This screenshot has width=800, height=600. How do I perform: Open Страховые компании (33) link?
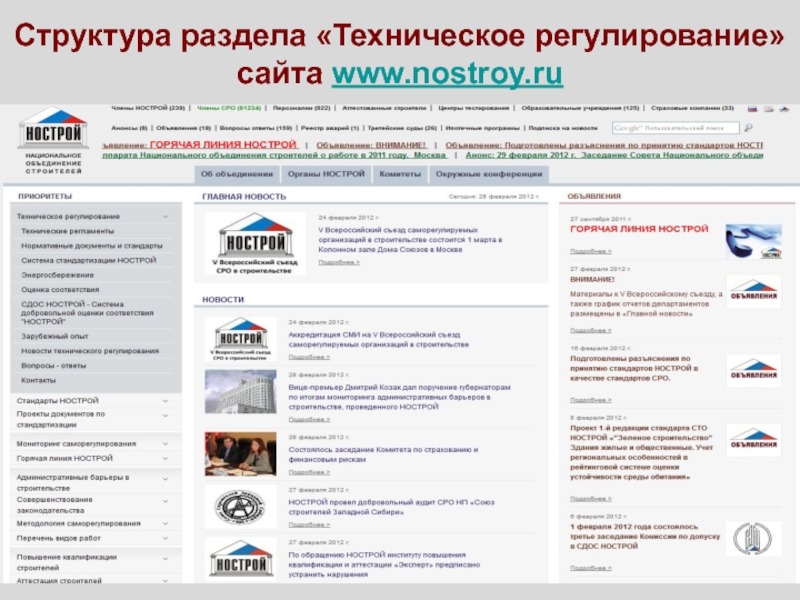[x=692, y=108]
